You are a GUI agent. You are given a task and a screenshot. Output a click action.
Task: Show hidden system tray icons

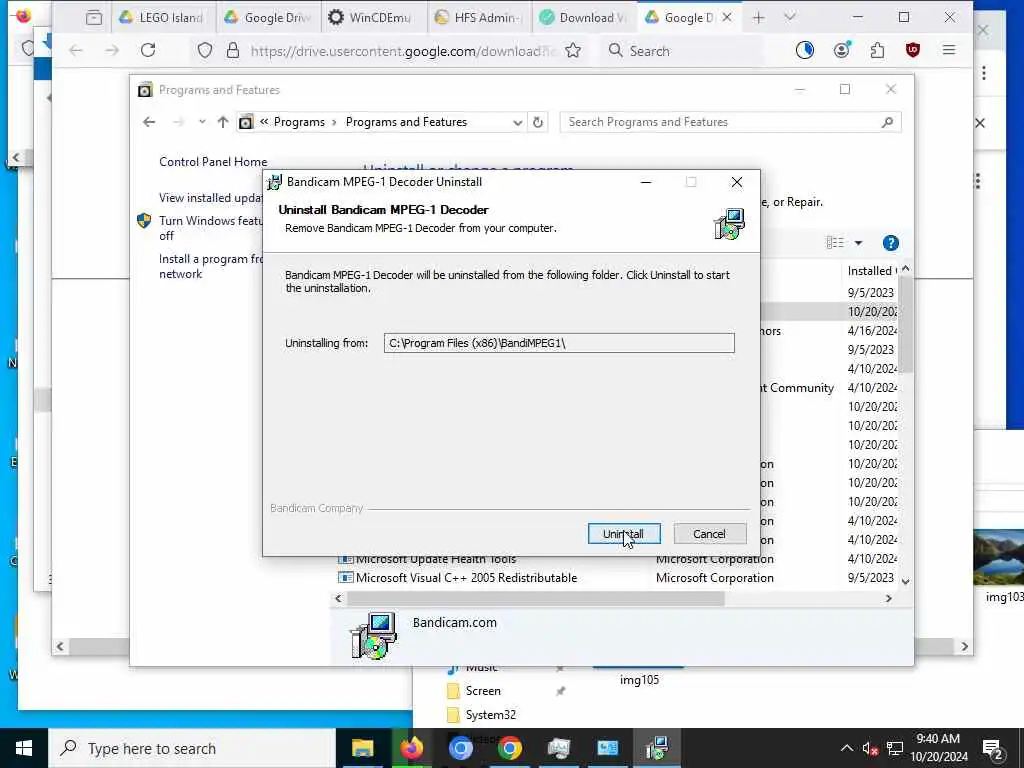tap(846, 748)
